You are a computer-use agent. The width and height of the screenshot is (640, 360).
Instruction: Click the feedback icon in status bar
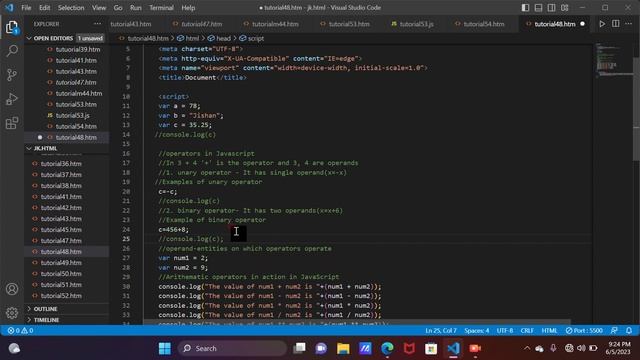click(614, 331)
